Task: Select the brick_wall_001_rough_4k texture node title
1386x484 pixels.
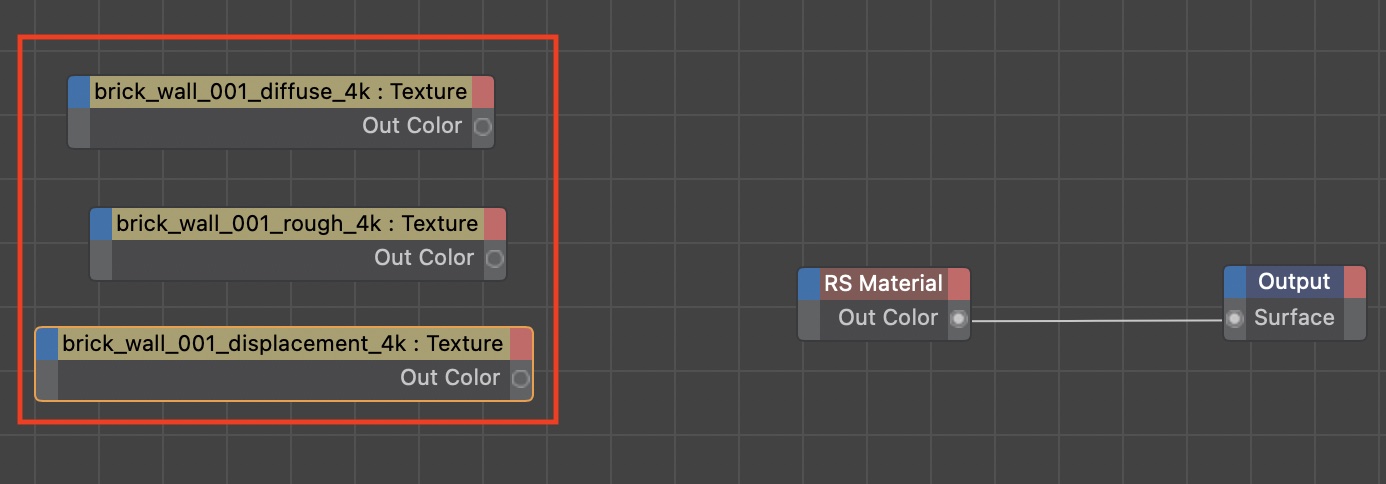Action: pos(297,224)
